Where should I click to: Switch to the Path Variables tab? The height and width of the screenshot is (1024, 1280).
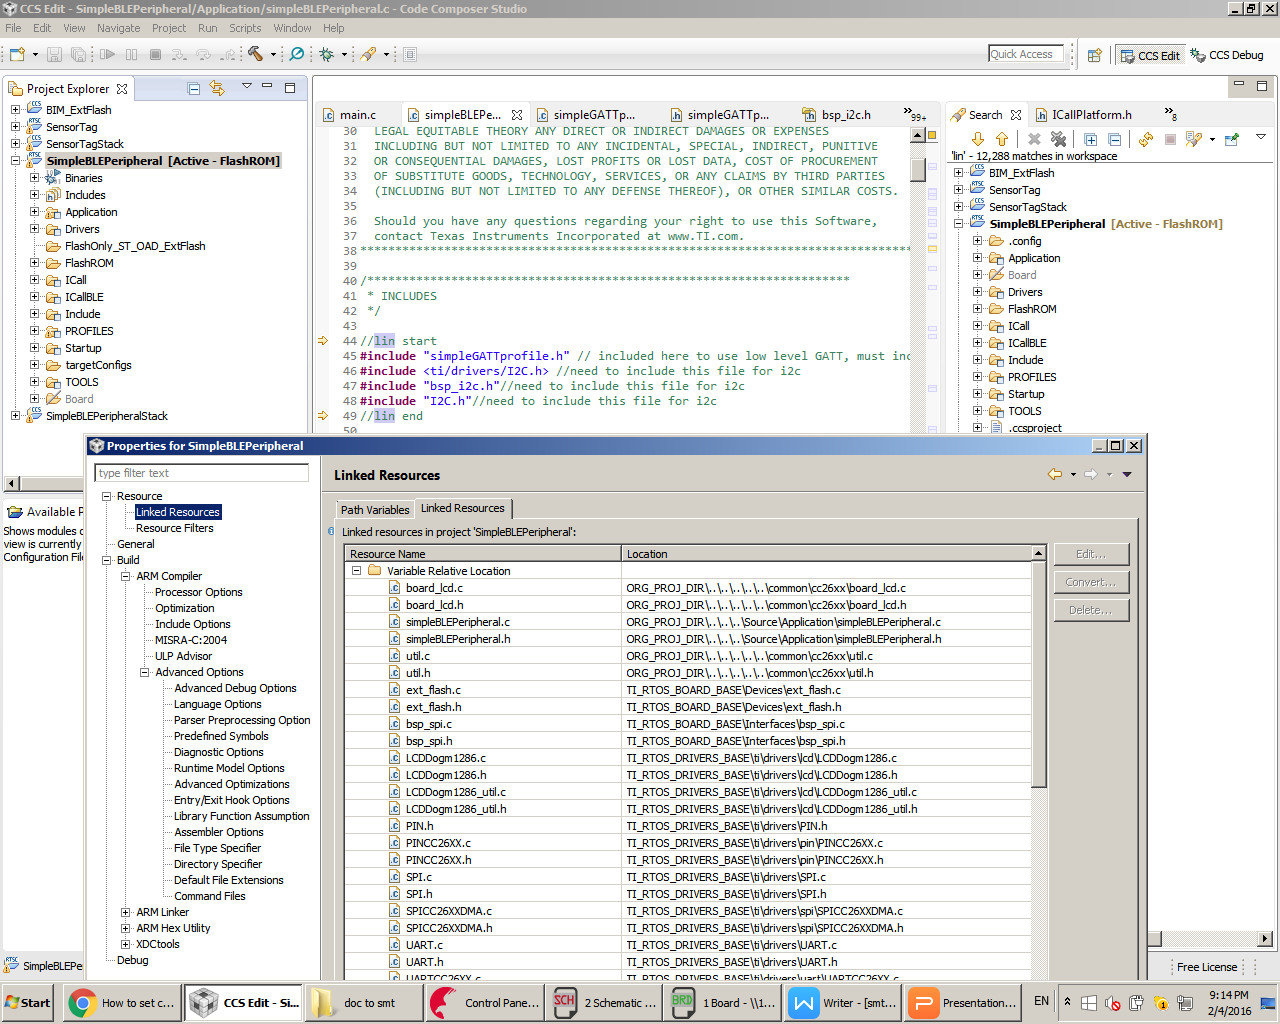pos(374,509)
